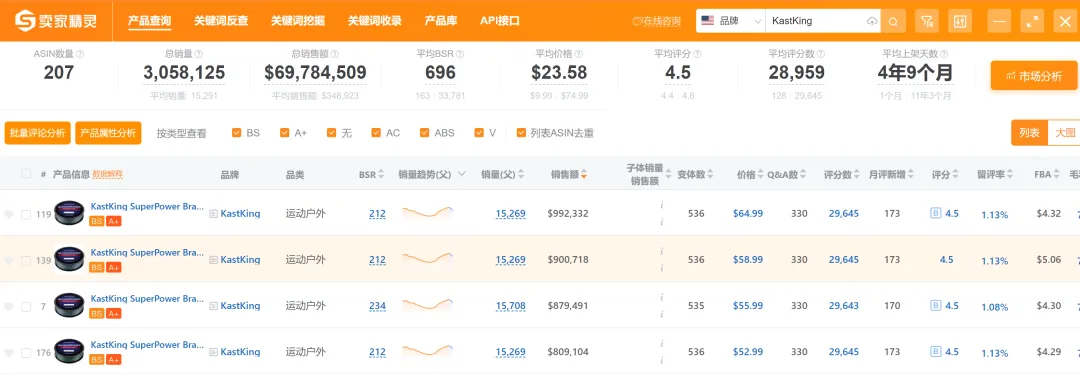Sort table by 价格 column
The image size is (1080, 374).
click(760, 175)
